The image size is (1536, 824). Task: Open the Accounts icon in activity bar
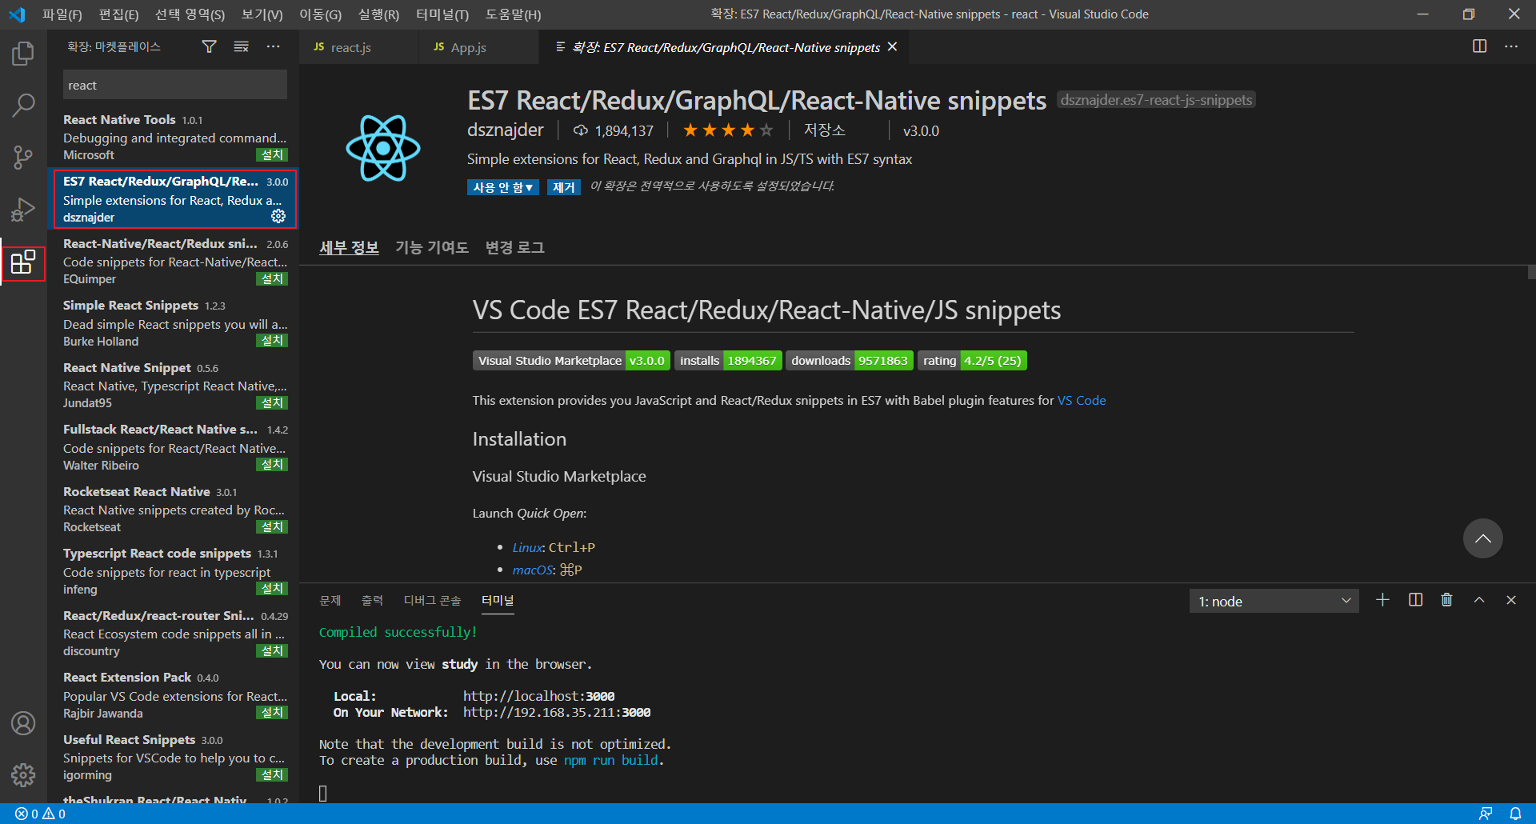(x=23, y=723)
